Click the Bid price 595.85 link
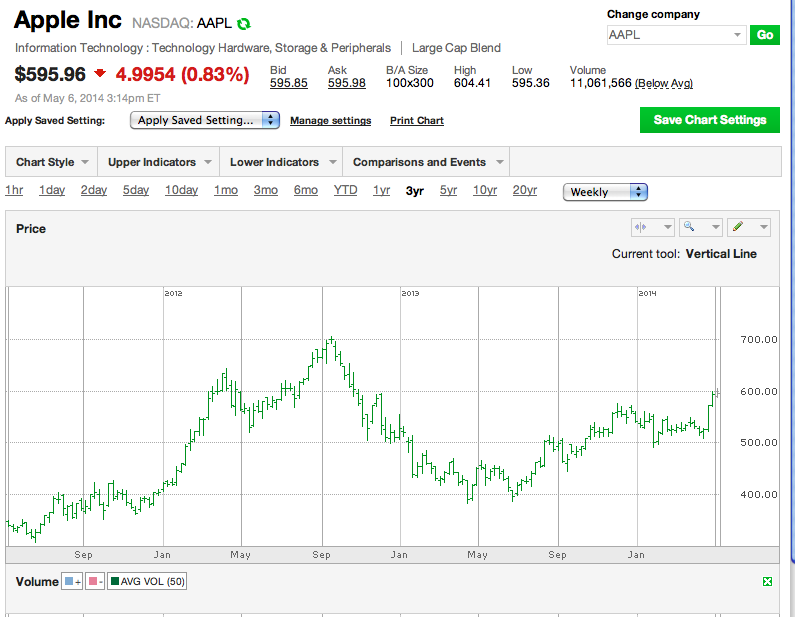Screen dimensions: 795x617 coord(288,83)
